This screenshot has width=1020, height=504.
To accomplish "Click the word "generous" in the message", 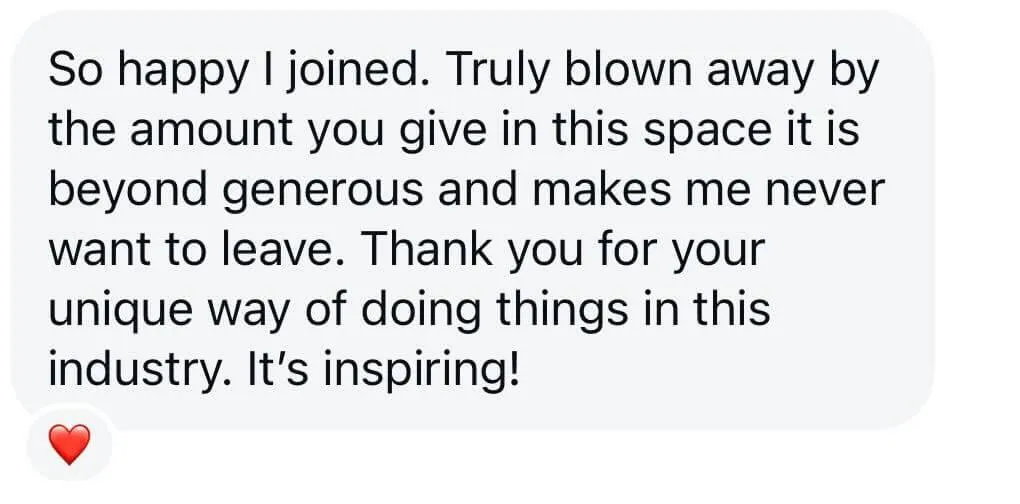I will point(325,191).
